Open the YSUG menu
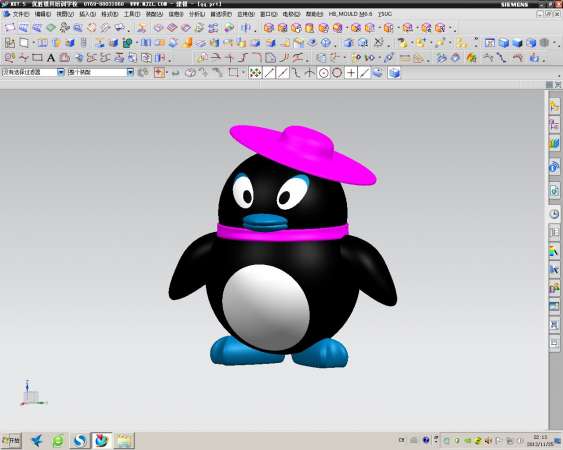 pos(385,14)
